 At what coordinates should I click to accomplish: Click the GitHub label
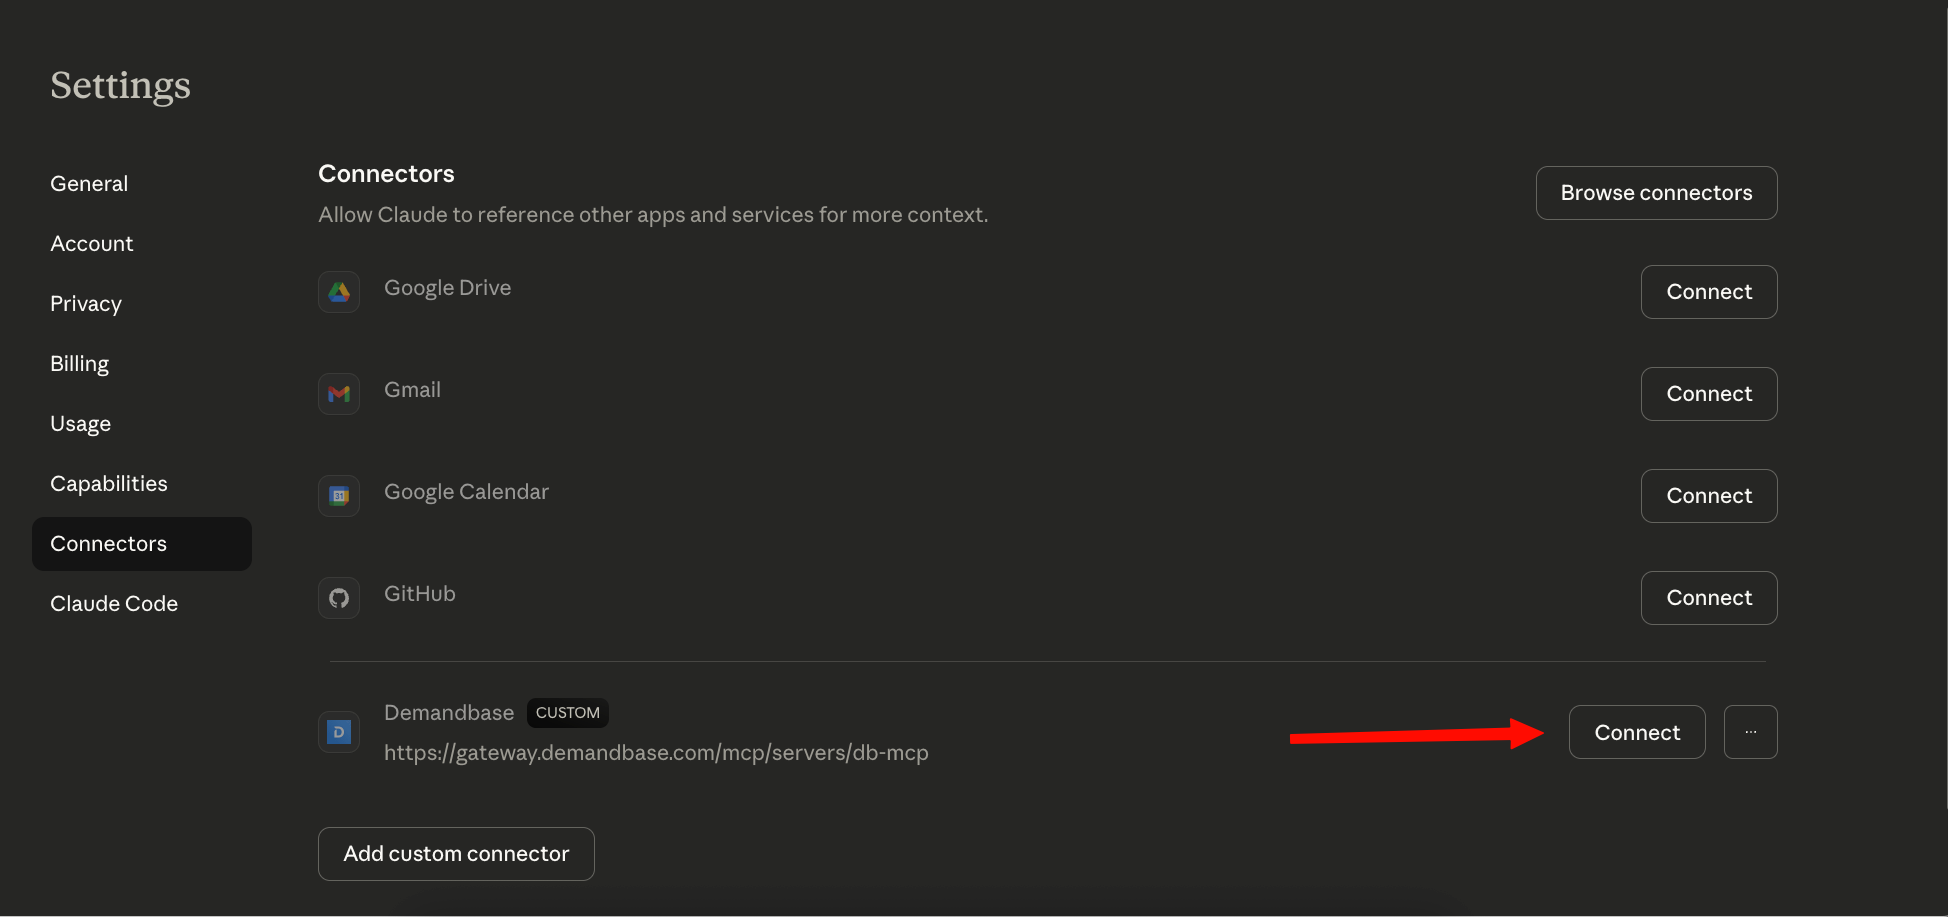[x=420, y=594]
